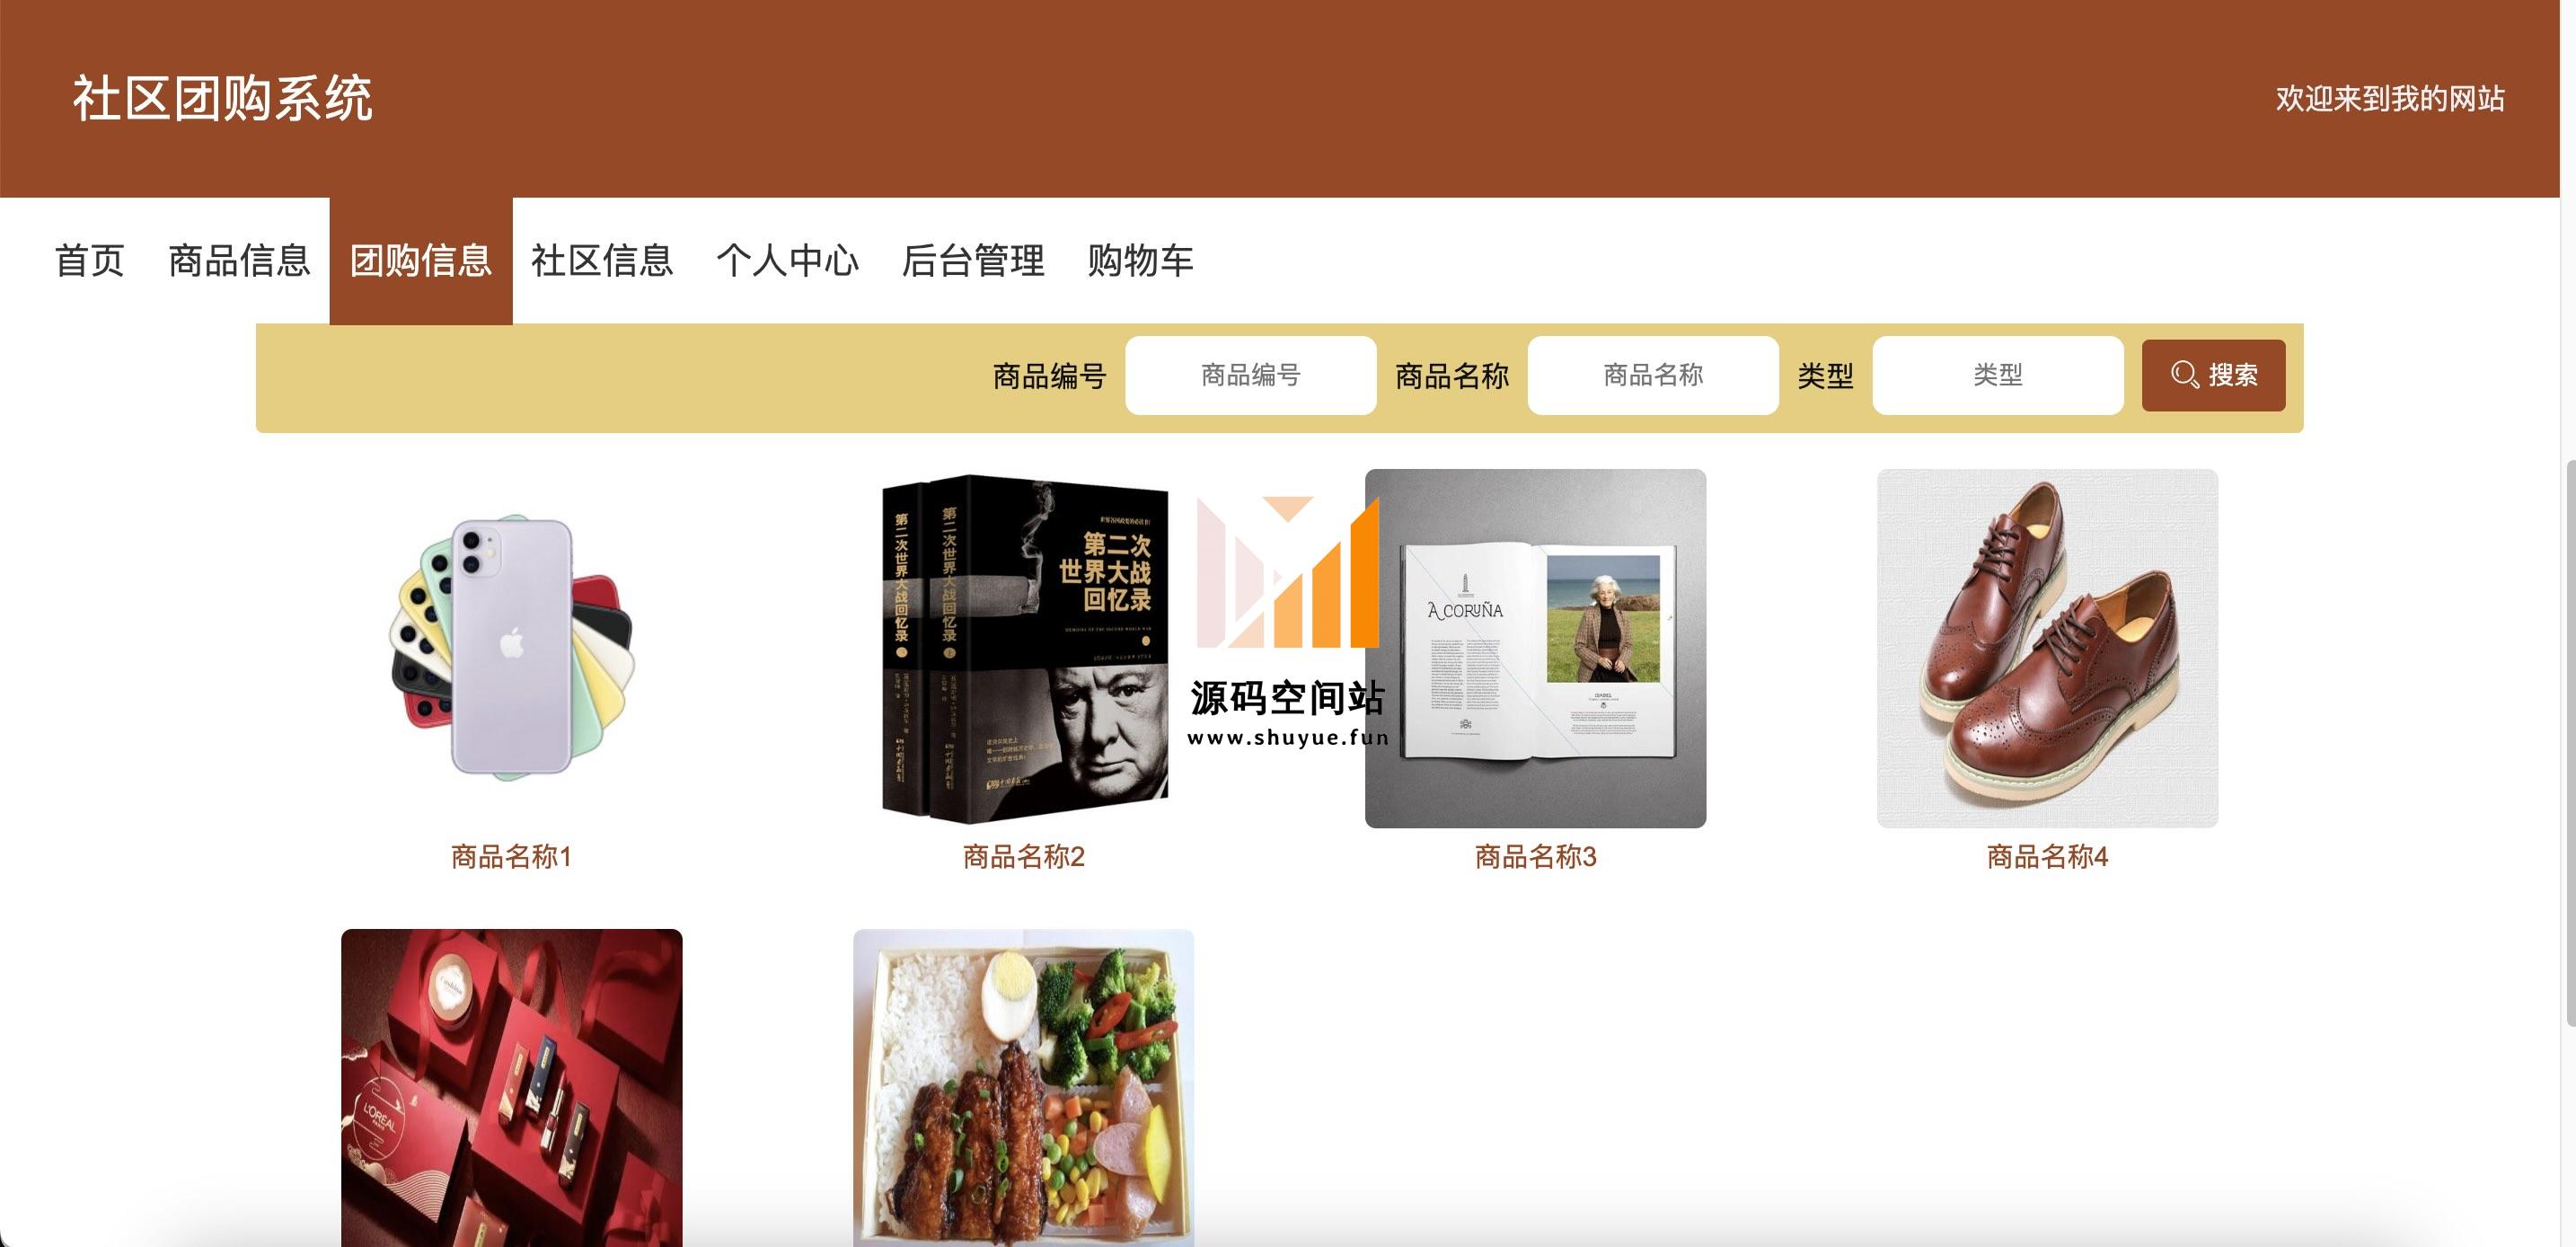Screen dimensions: 2576x1247
Task: Navigate to 个人中心
Action: pyautogui.click(x=787, y=261)
